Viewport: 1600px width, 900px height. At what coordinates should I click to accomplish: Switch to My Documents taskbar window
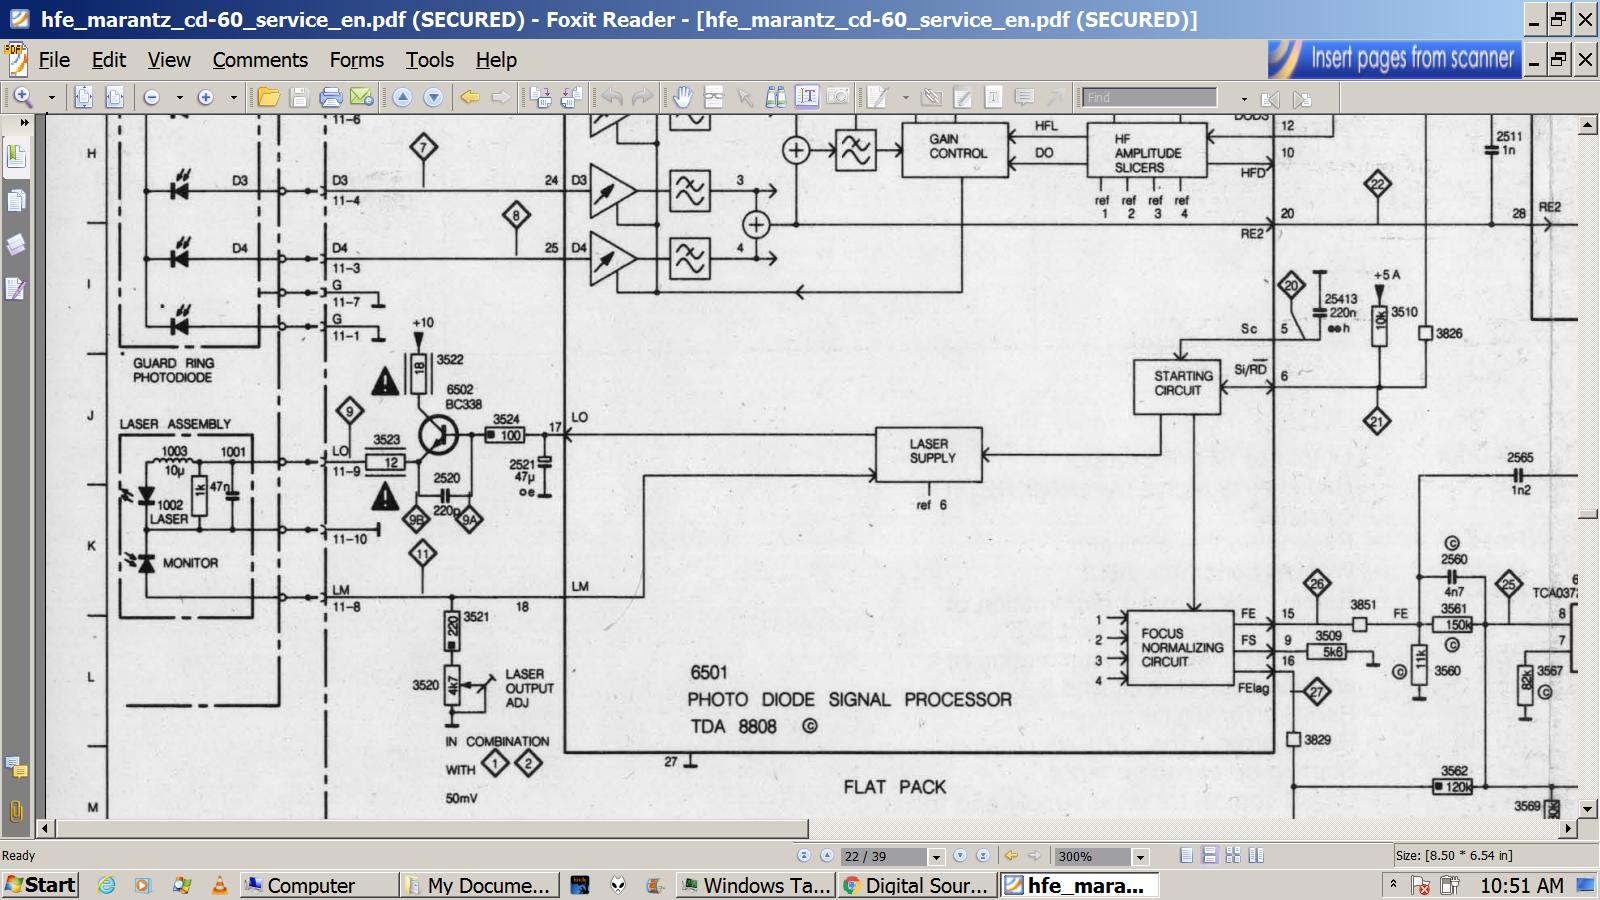click(x=479, y=885)
